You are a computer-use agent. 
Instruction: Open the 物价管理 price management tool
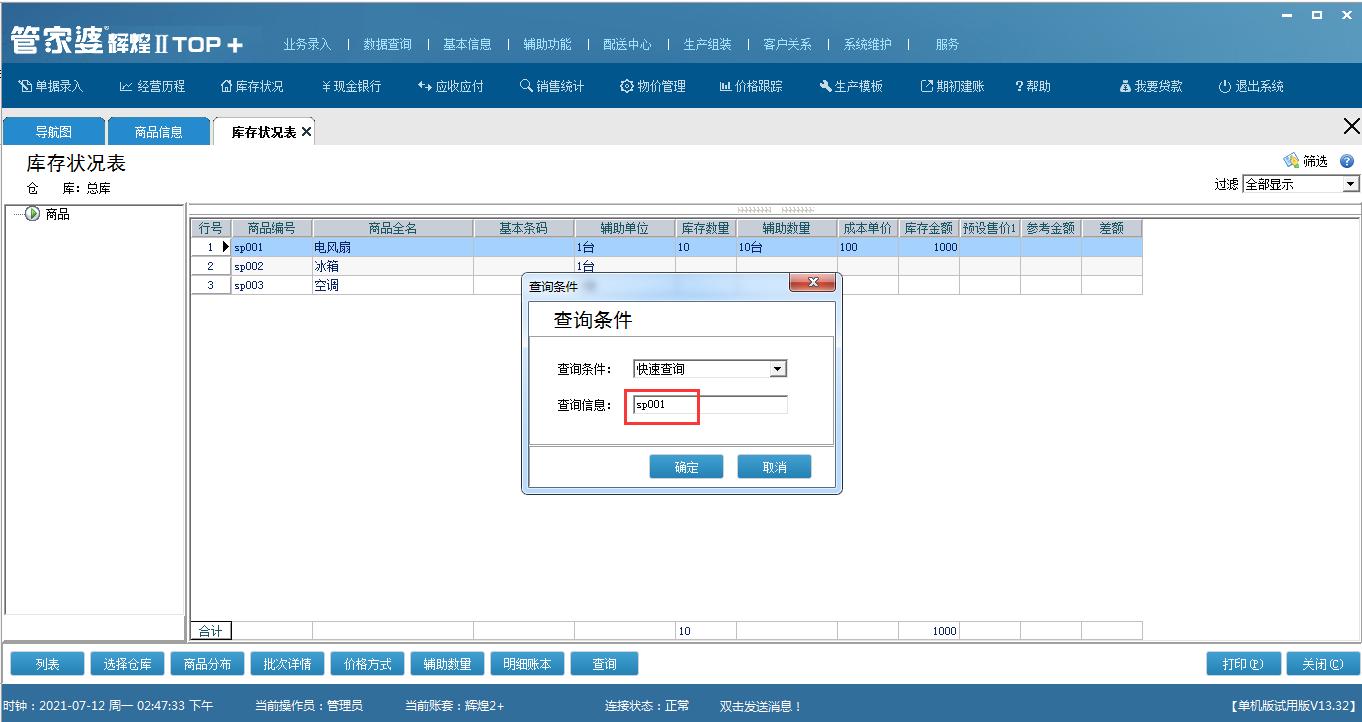click(x=652, y=86)
